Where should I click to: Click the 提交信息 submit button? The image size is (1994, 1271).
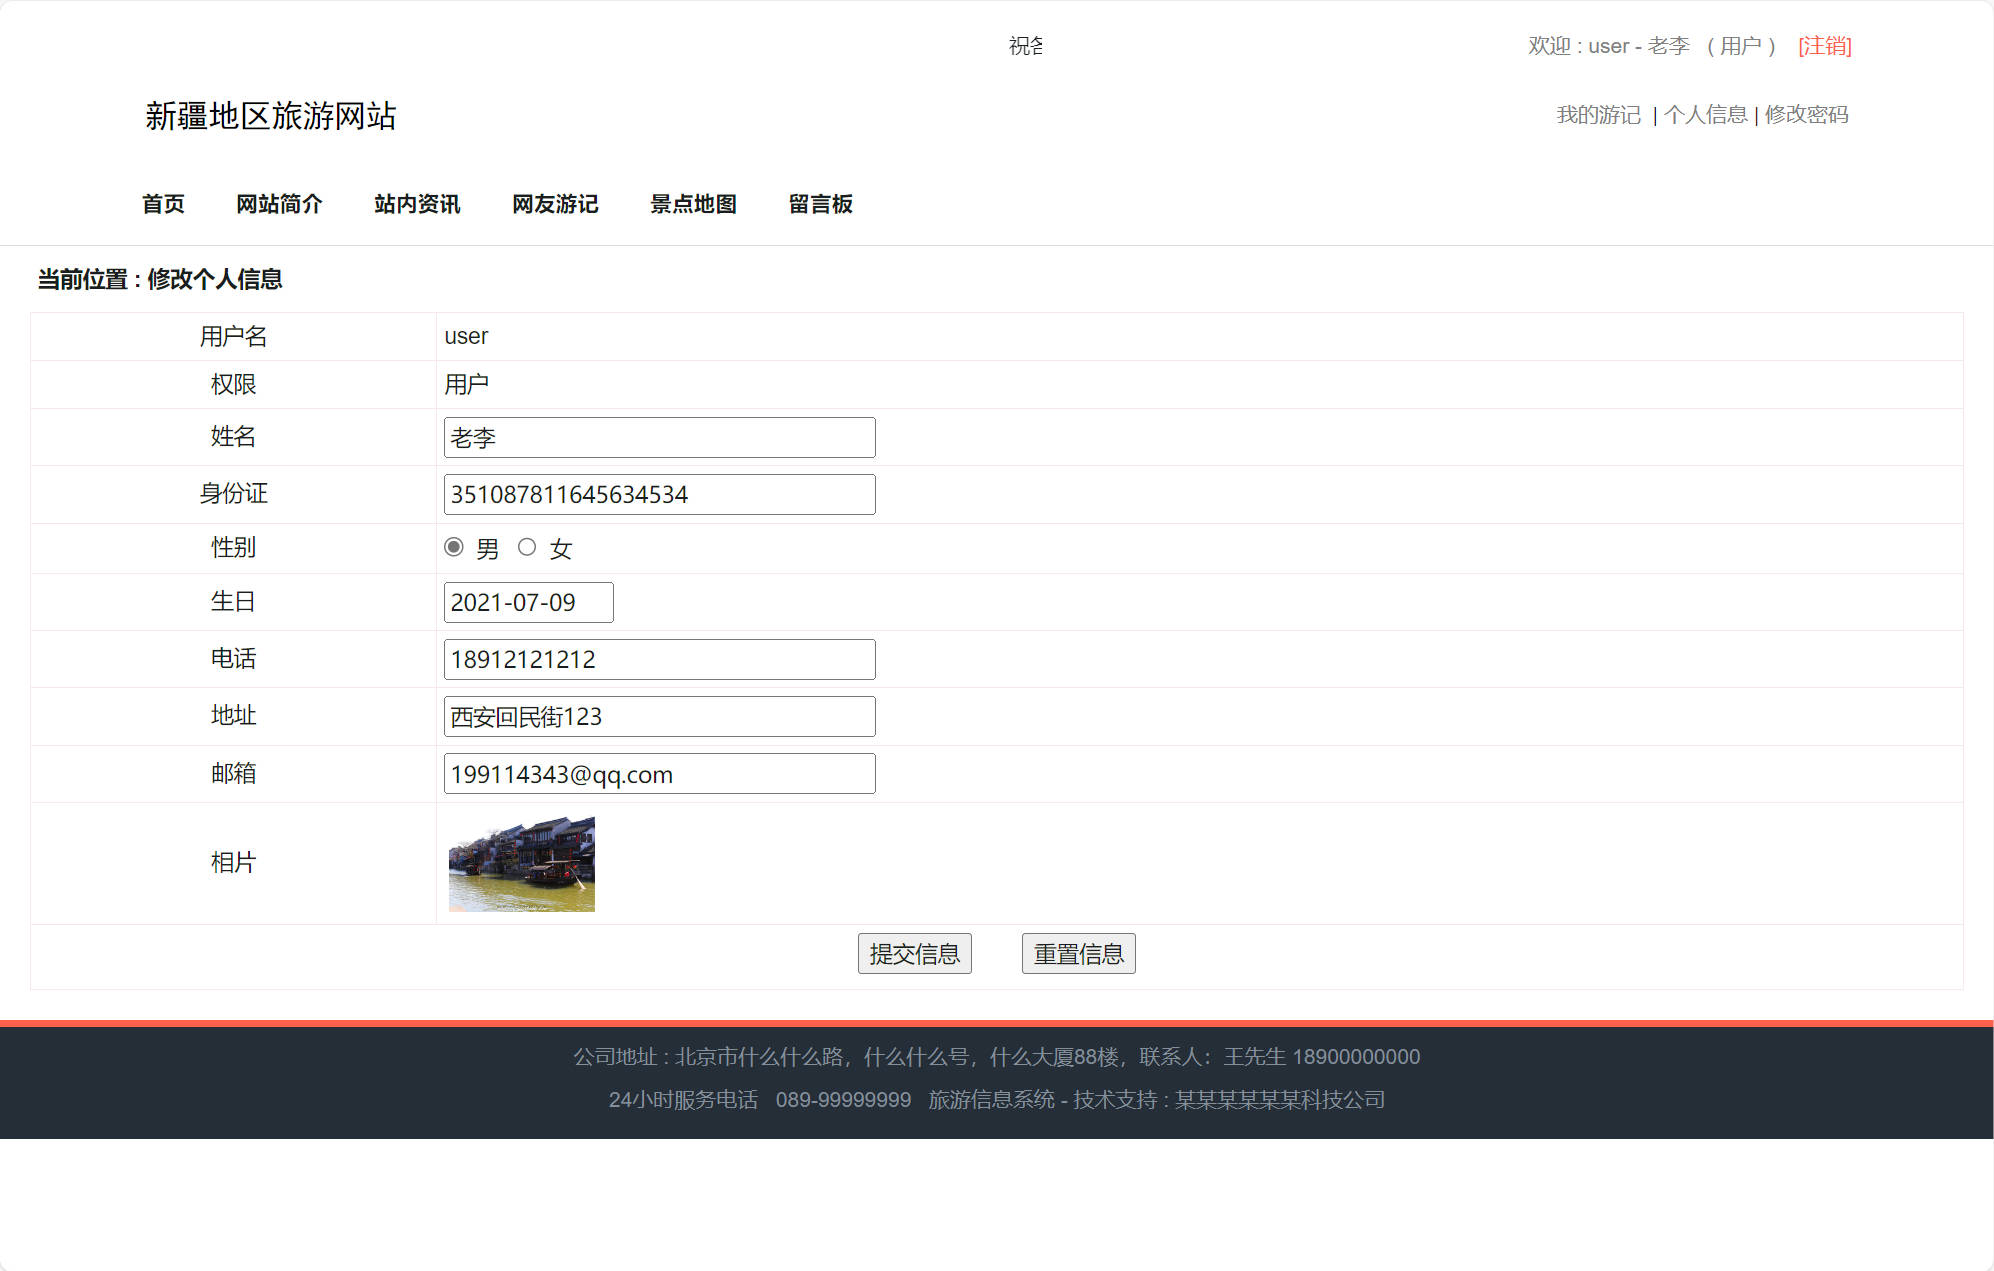pyautogui.click(x=914, y=953)
